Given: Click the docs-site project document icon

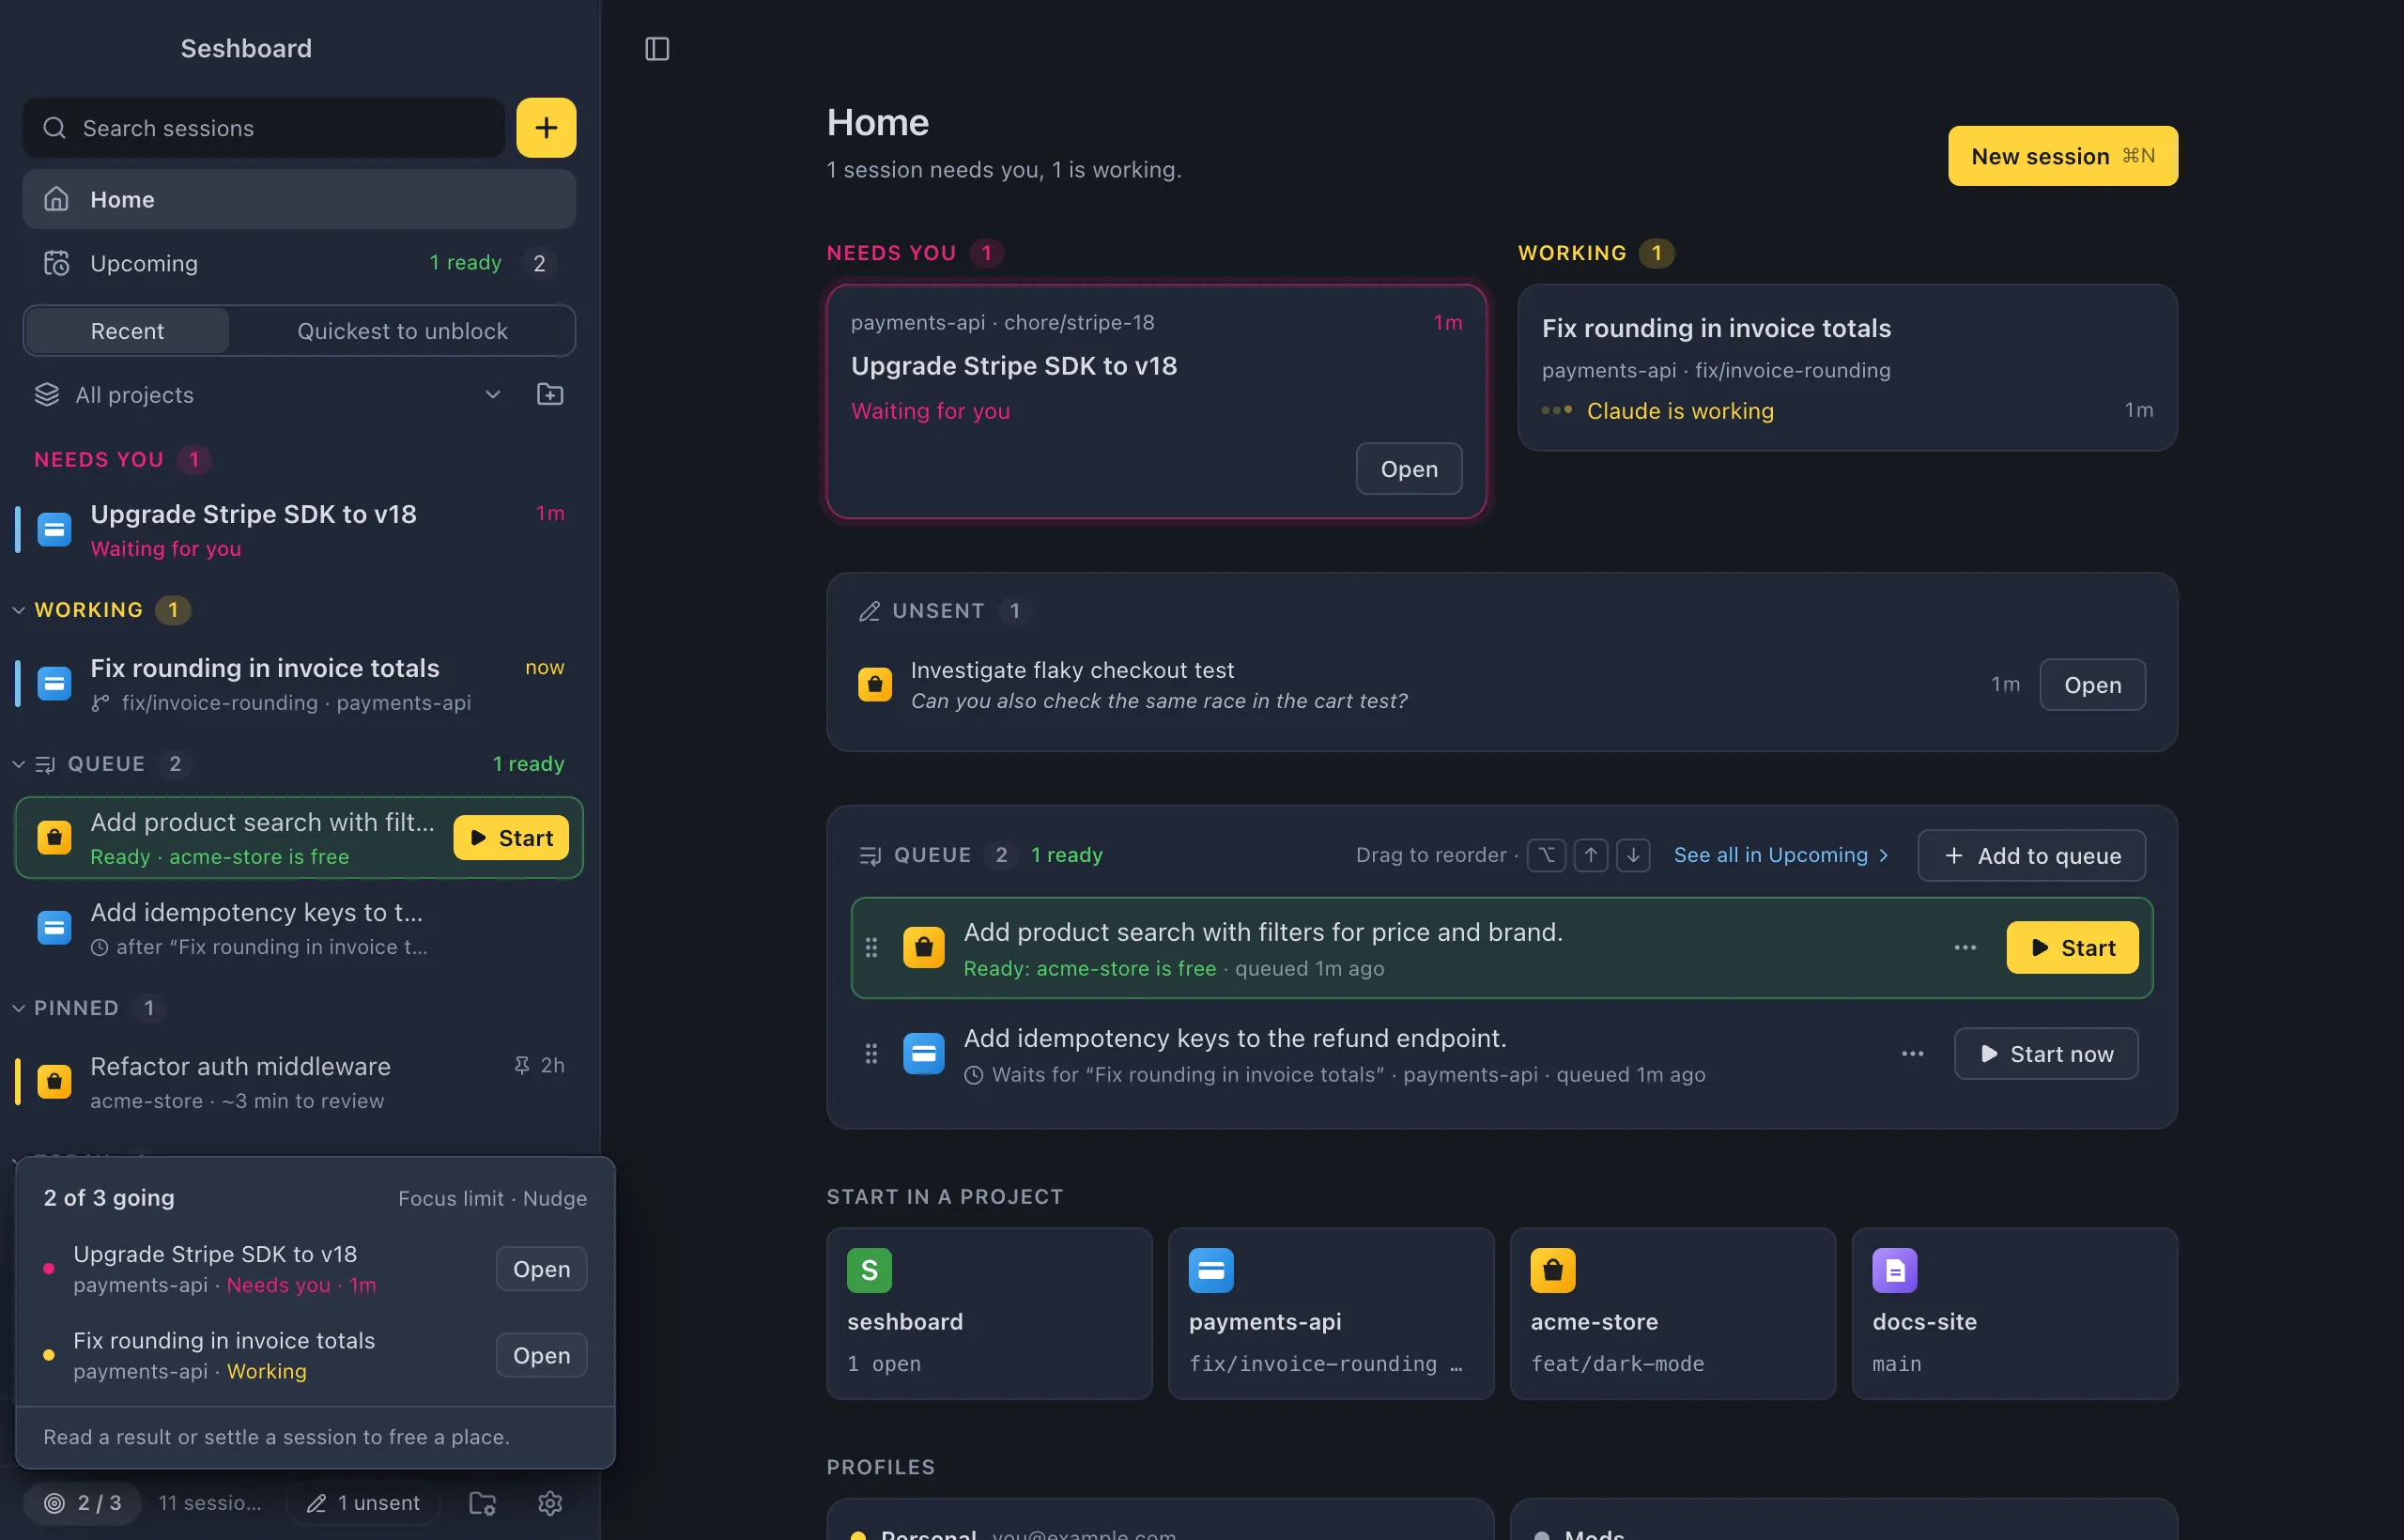Looking at the screenshot, I should pyautogui.click(x=1895, y=1270).
